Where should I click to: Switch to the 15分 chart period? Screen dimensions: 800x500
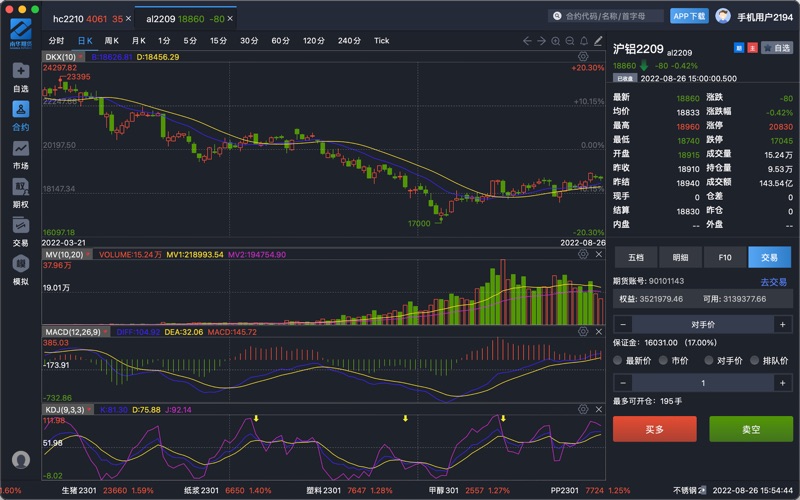(x=218, y=41)
